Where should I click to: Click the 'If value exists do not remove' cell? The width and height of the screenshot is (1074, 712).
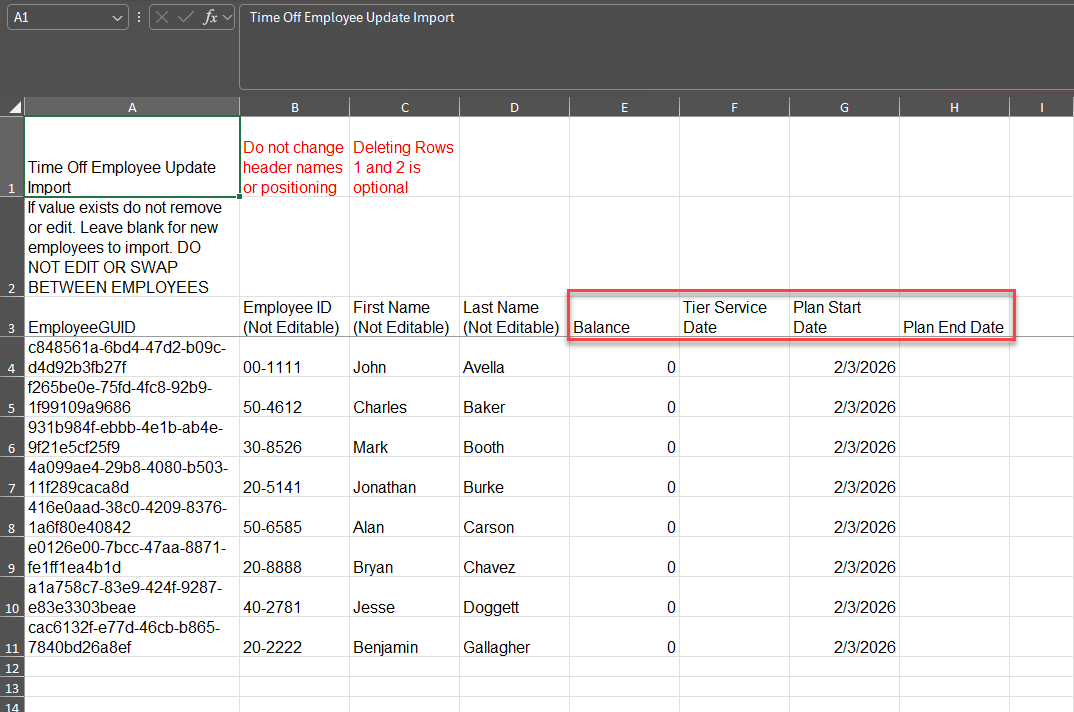click(x=132, y=247)
